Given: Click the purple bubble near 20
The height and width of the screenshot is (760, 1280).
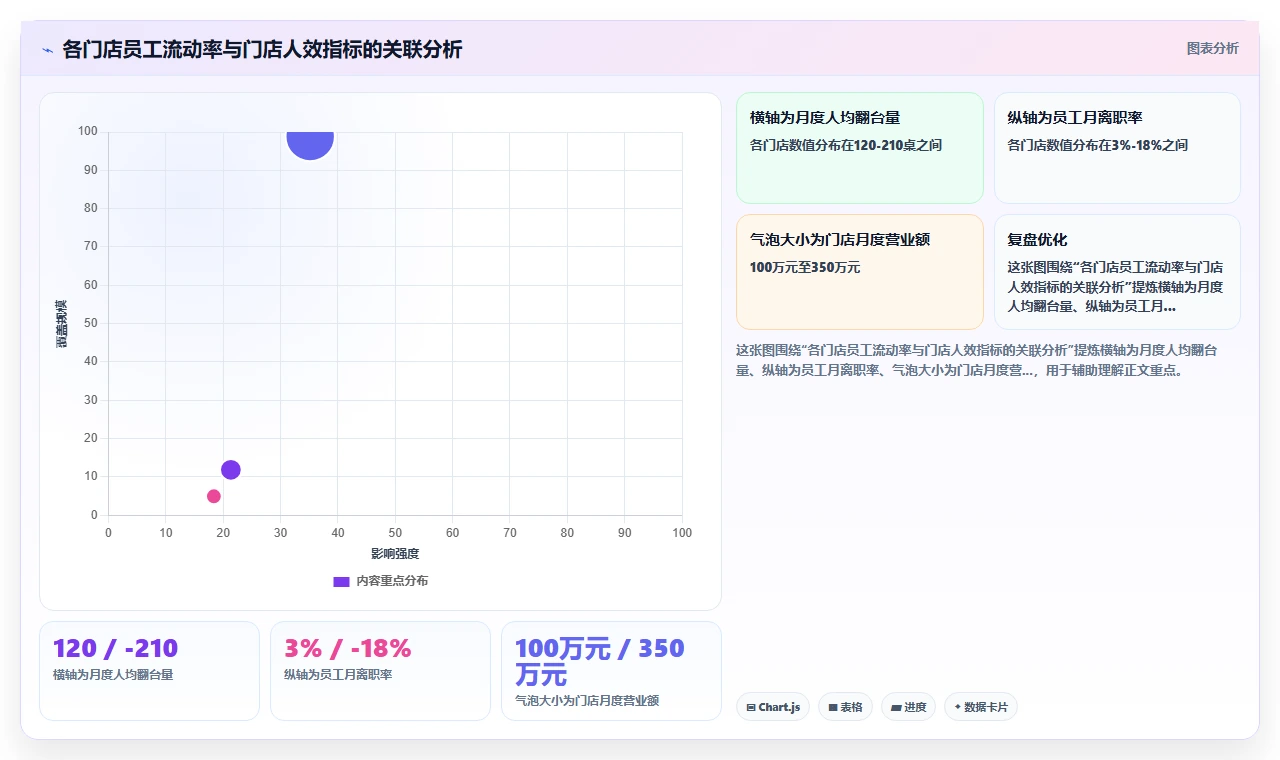Looking at the screenshot, I should point(231,470).
